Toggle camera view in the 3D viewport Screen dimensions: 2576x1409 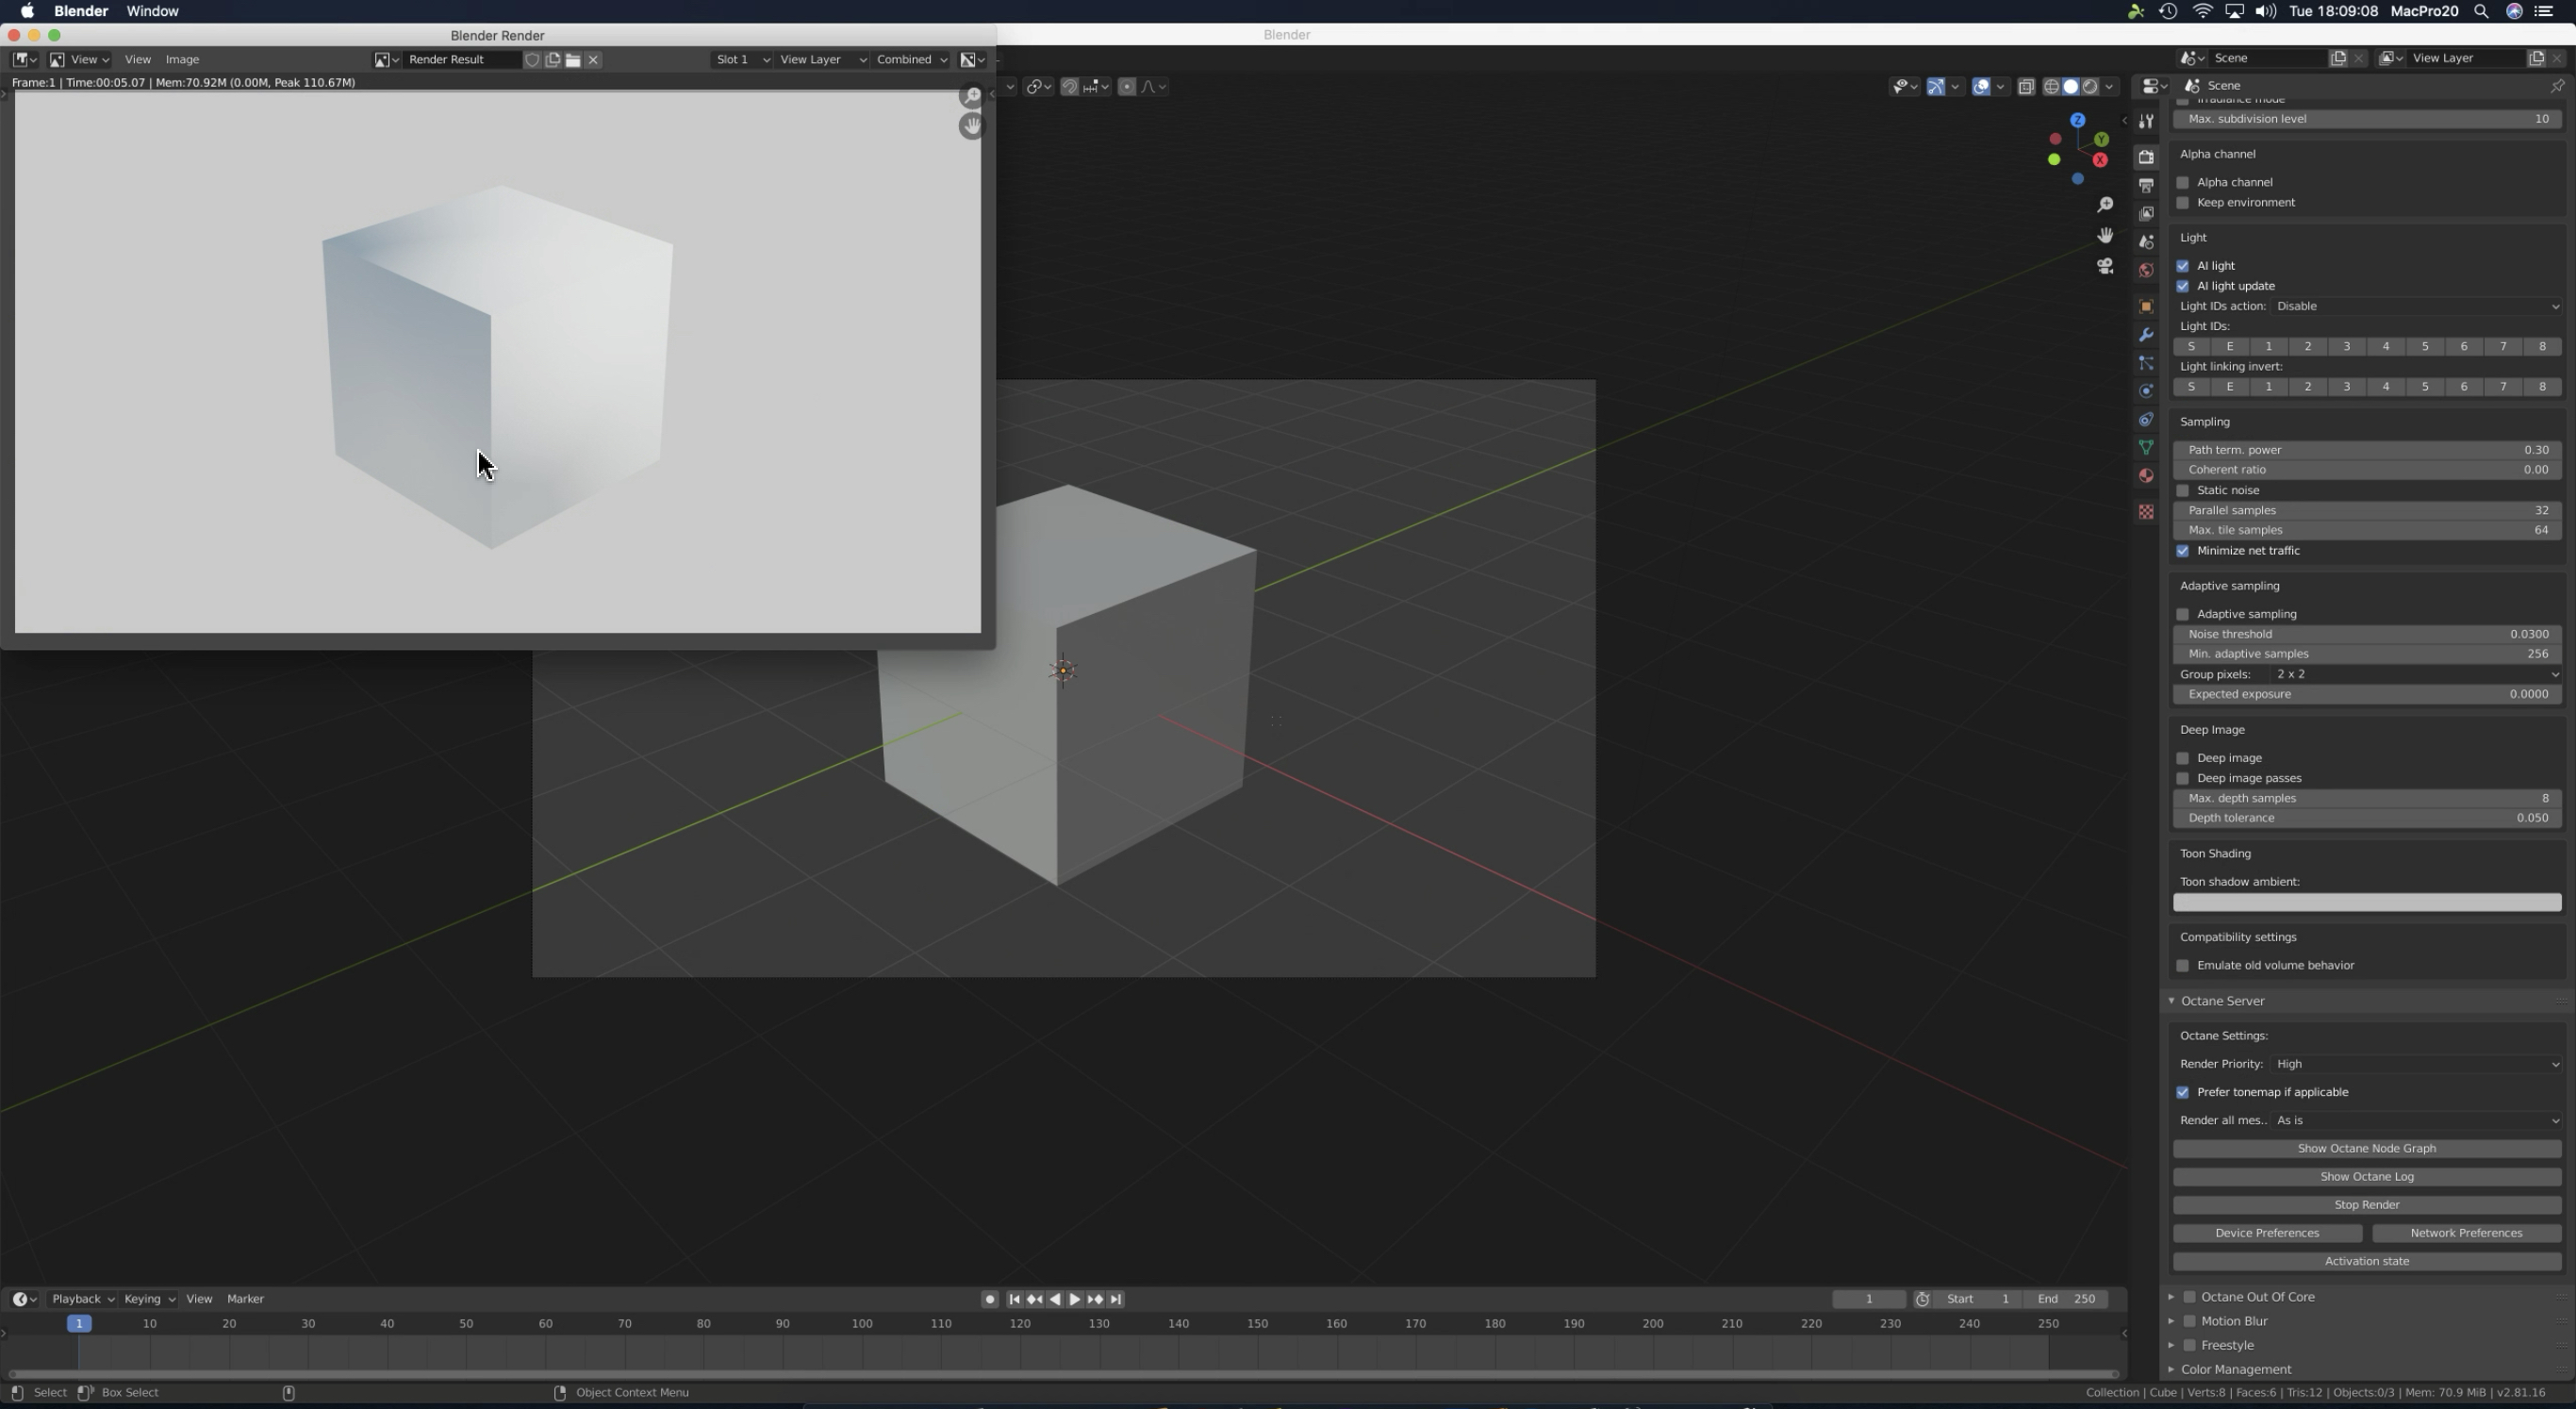[2105, 266]
